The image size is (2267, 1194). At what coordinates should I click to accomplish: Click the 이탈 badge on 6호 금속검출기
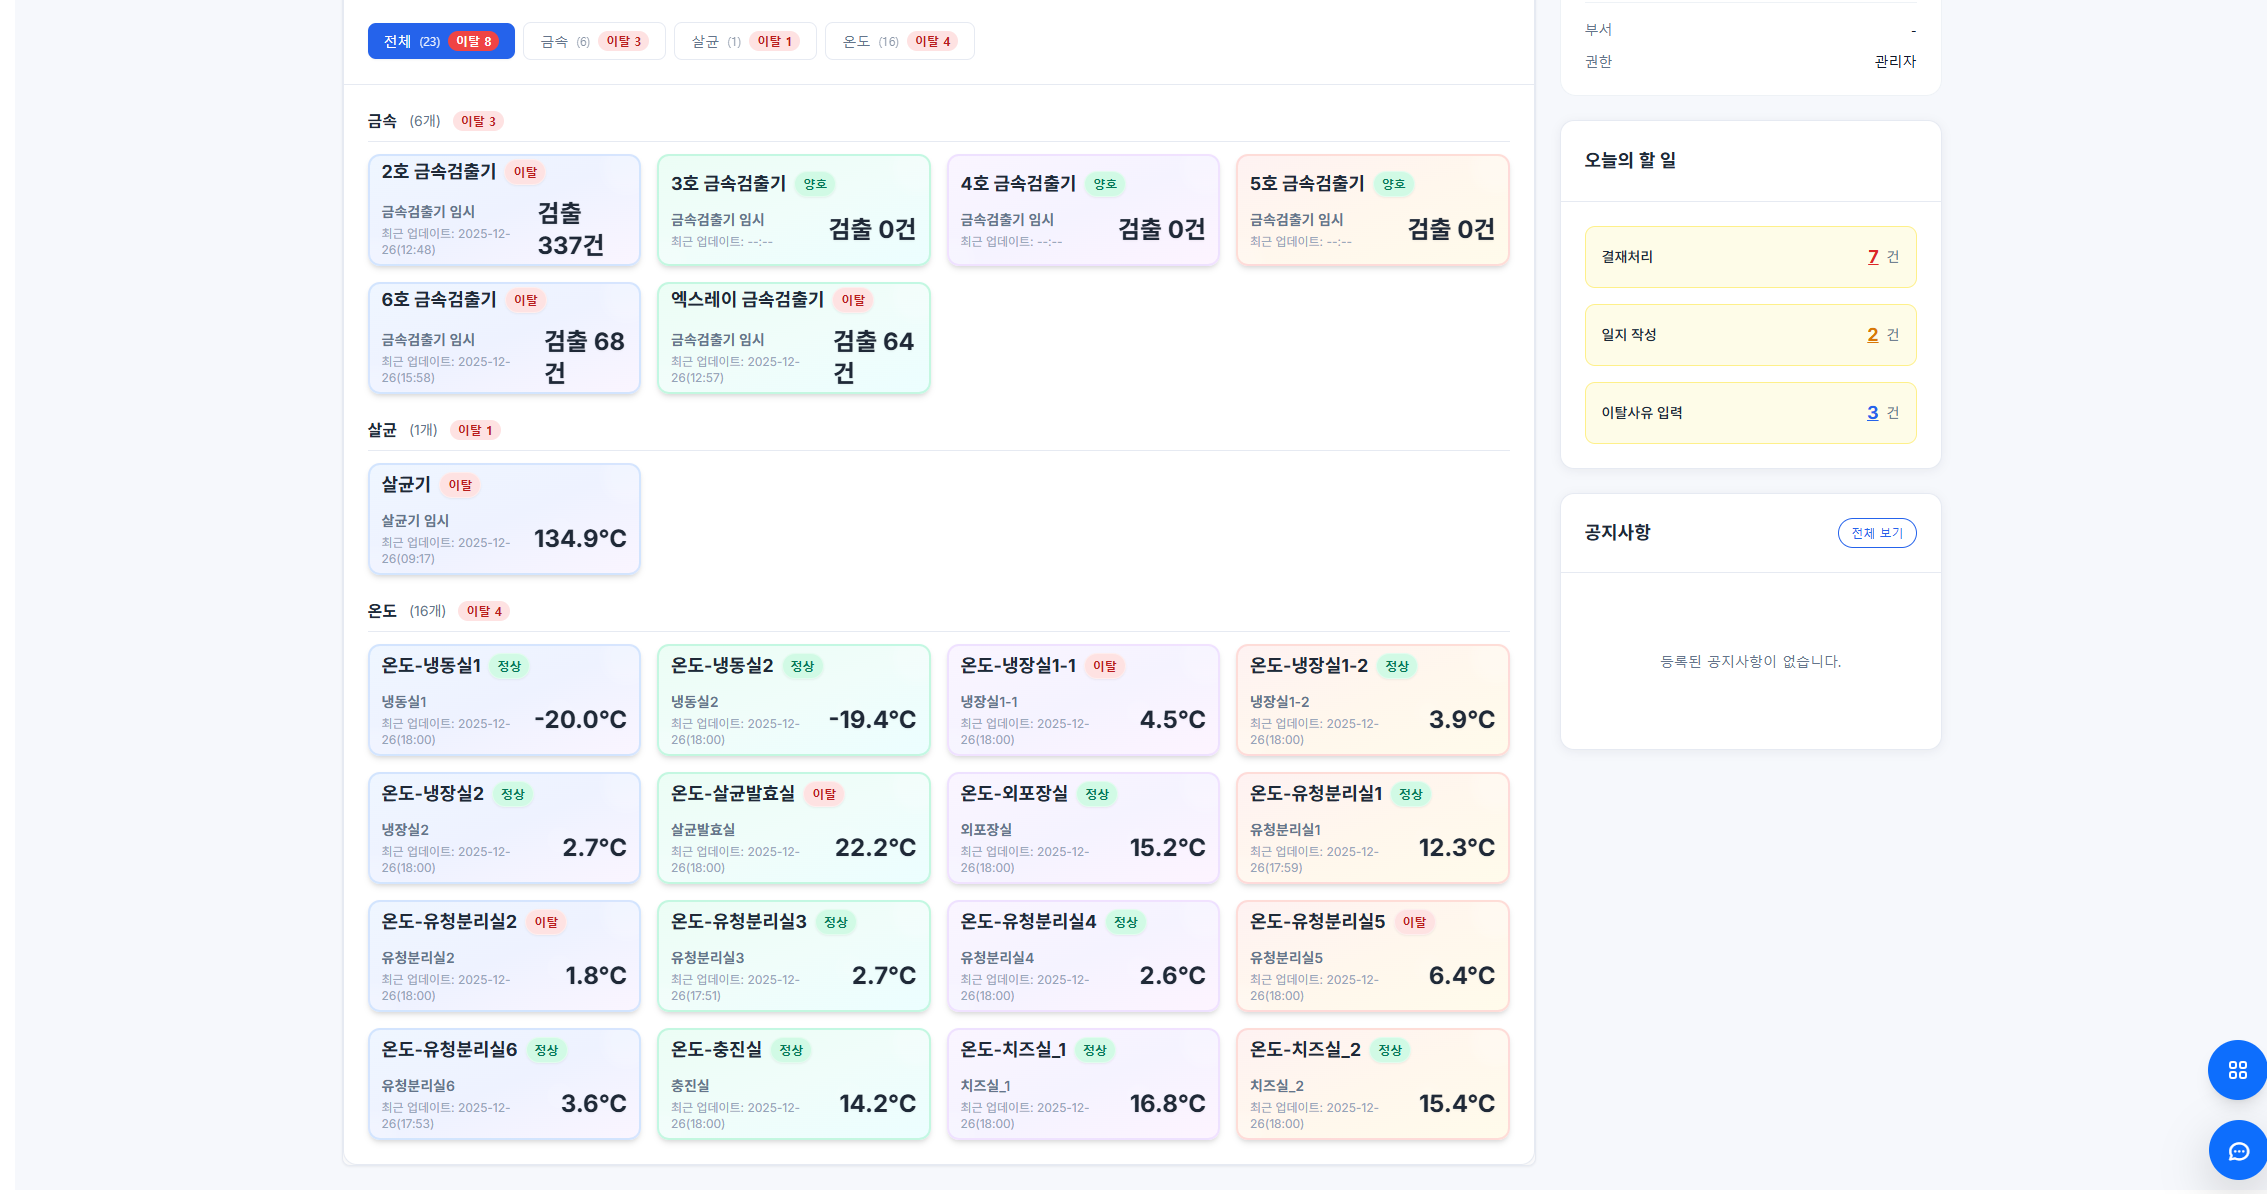[525, 300]
